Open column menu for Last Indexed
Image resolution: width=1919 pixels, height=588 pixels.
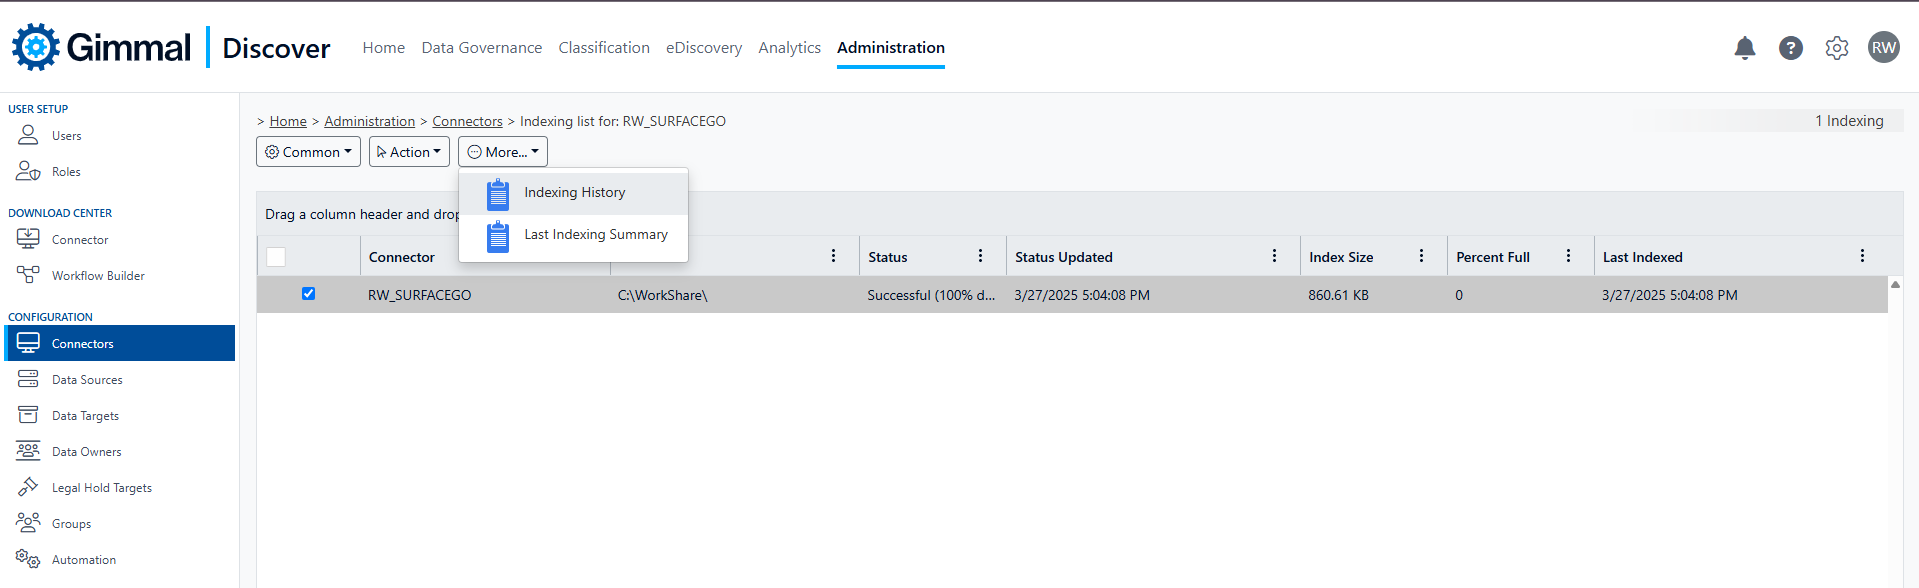point(1862,256)
